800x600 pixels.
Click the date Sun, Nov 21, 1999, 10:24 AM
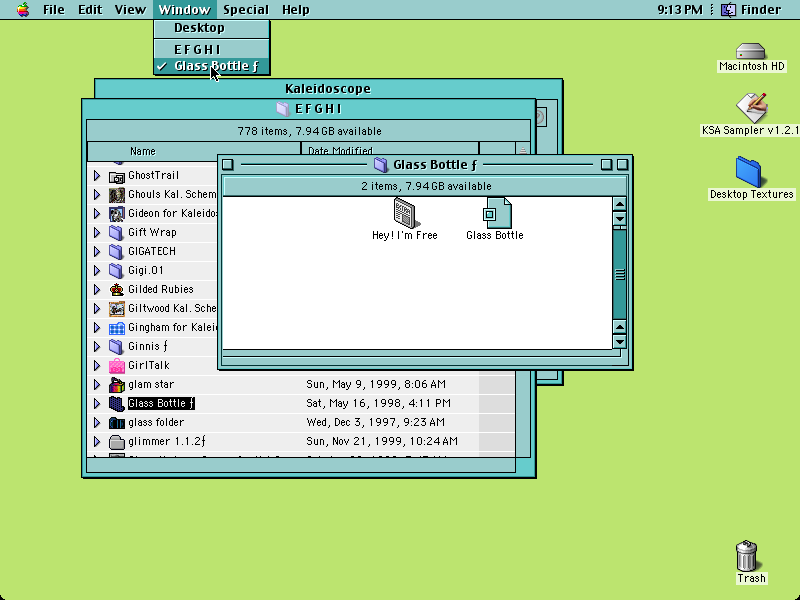(x=382, y=441)
